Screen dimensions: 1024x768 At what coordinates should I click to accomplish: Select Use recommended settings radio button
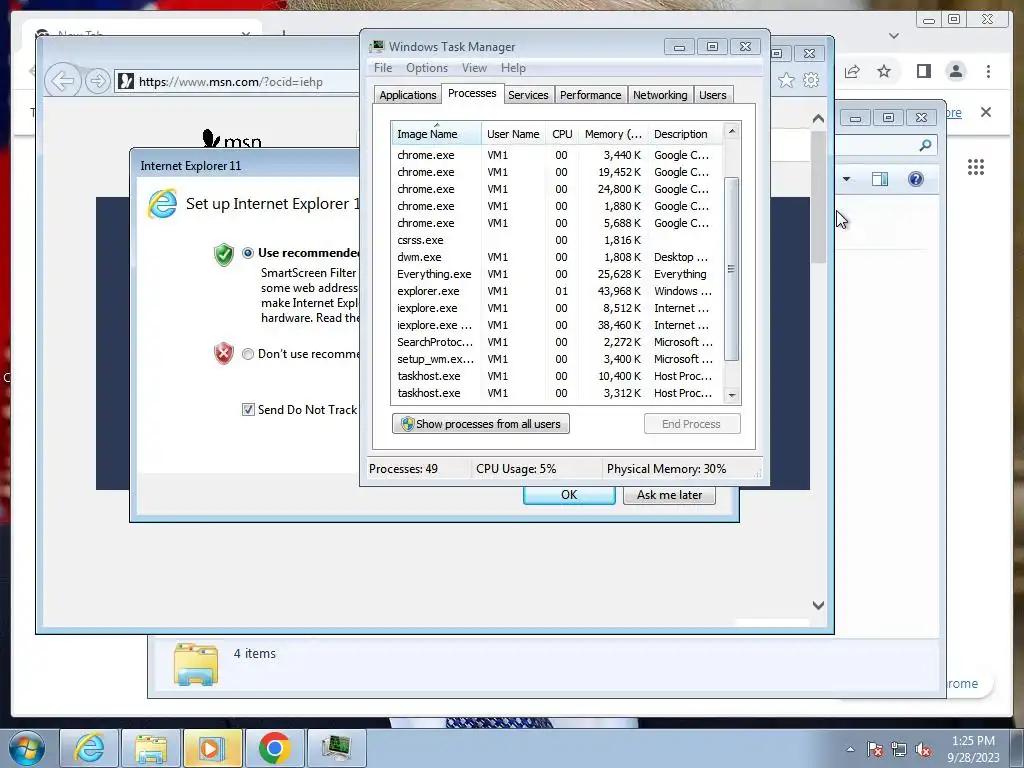click(248, 253)
